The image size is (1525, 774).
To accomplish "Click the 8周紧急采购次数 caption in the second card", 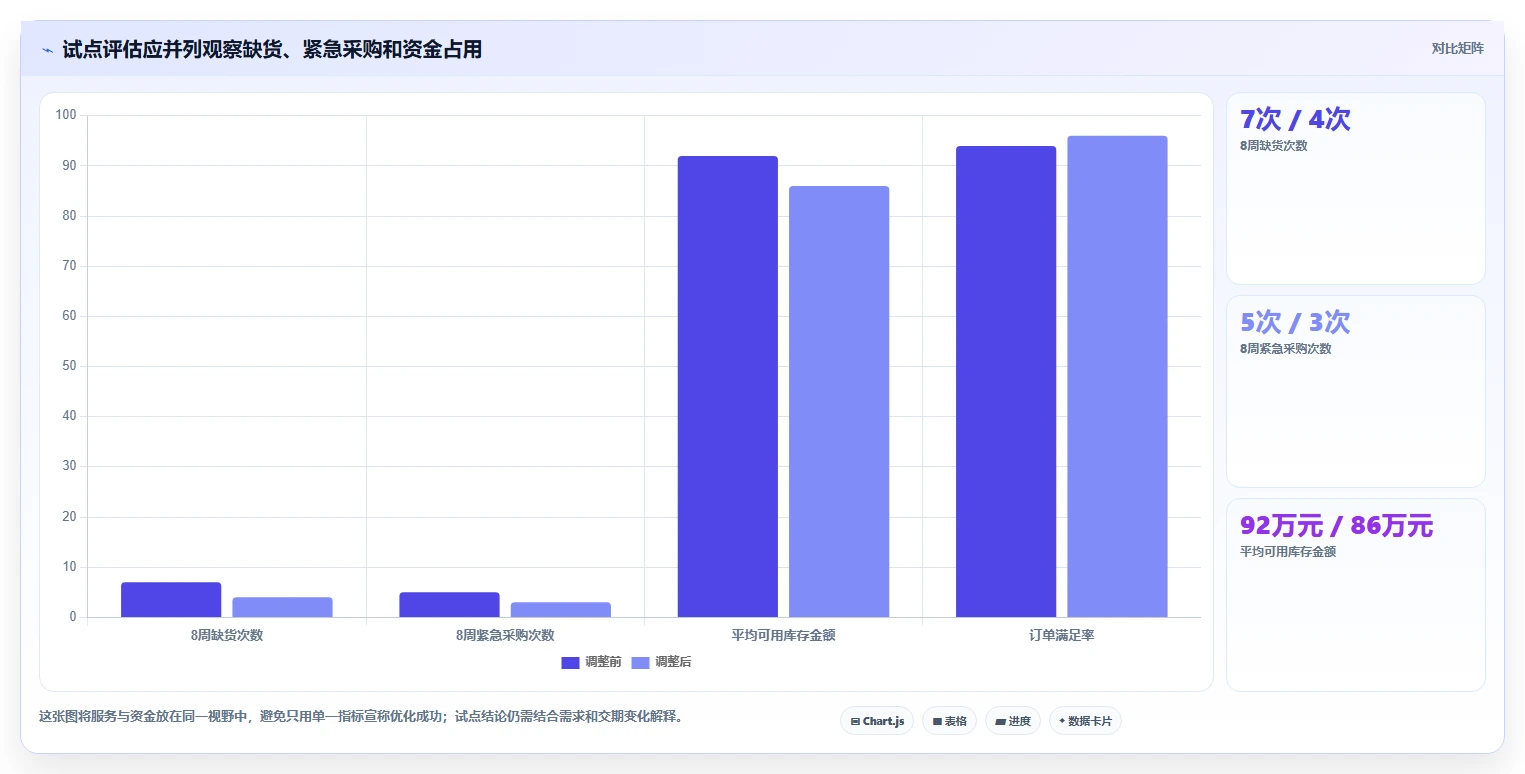I will point(1286,348).
